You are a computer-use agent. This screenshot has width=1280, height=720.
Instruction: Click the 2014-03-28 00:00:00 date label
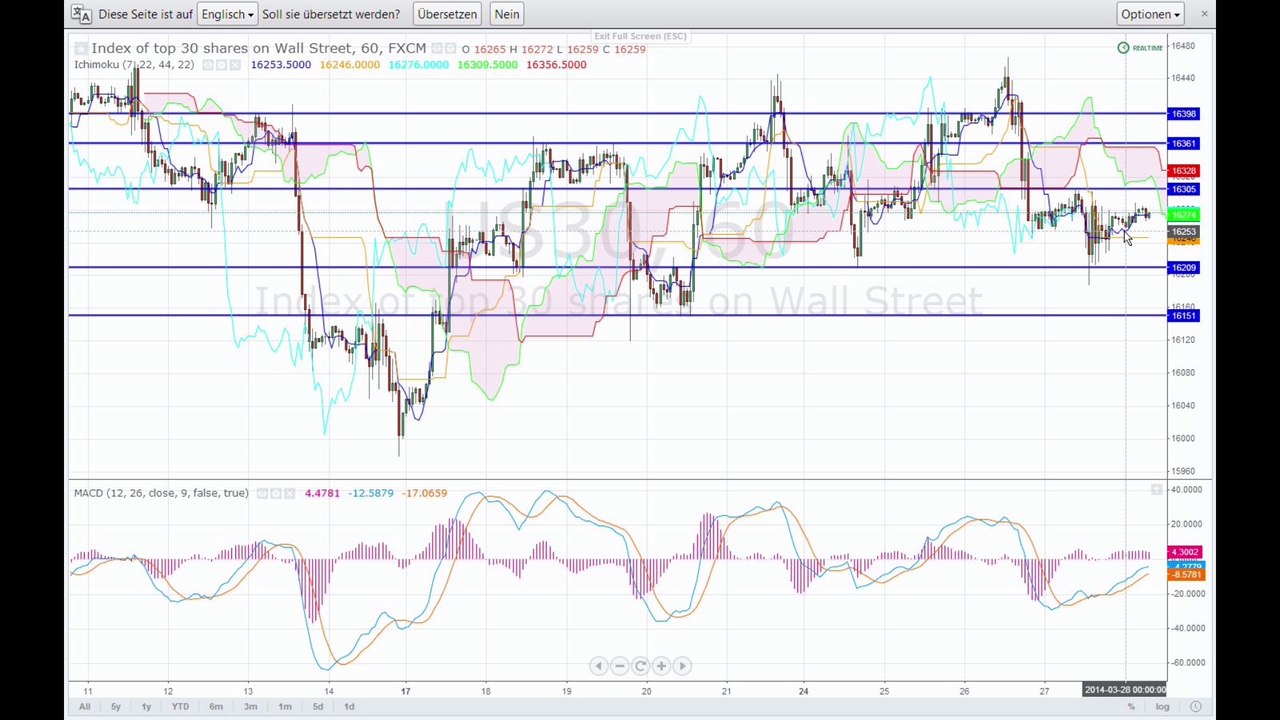(x=1125, y=690)
